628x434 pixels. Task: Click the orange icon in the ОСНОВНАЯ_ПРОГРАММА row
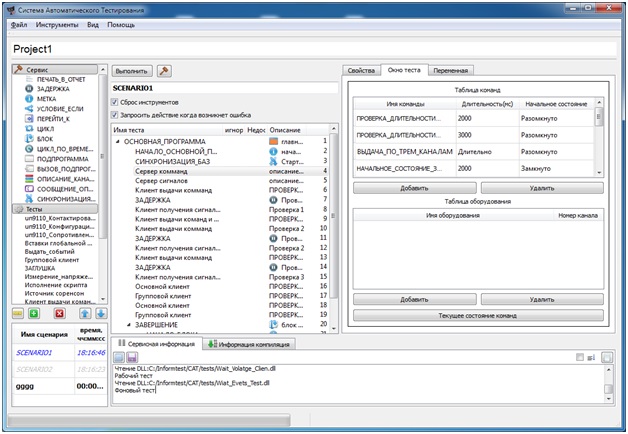point(274,142)
